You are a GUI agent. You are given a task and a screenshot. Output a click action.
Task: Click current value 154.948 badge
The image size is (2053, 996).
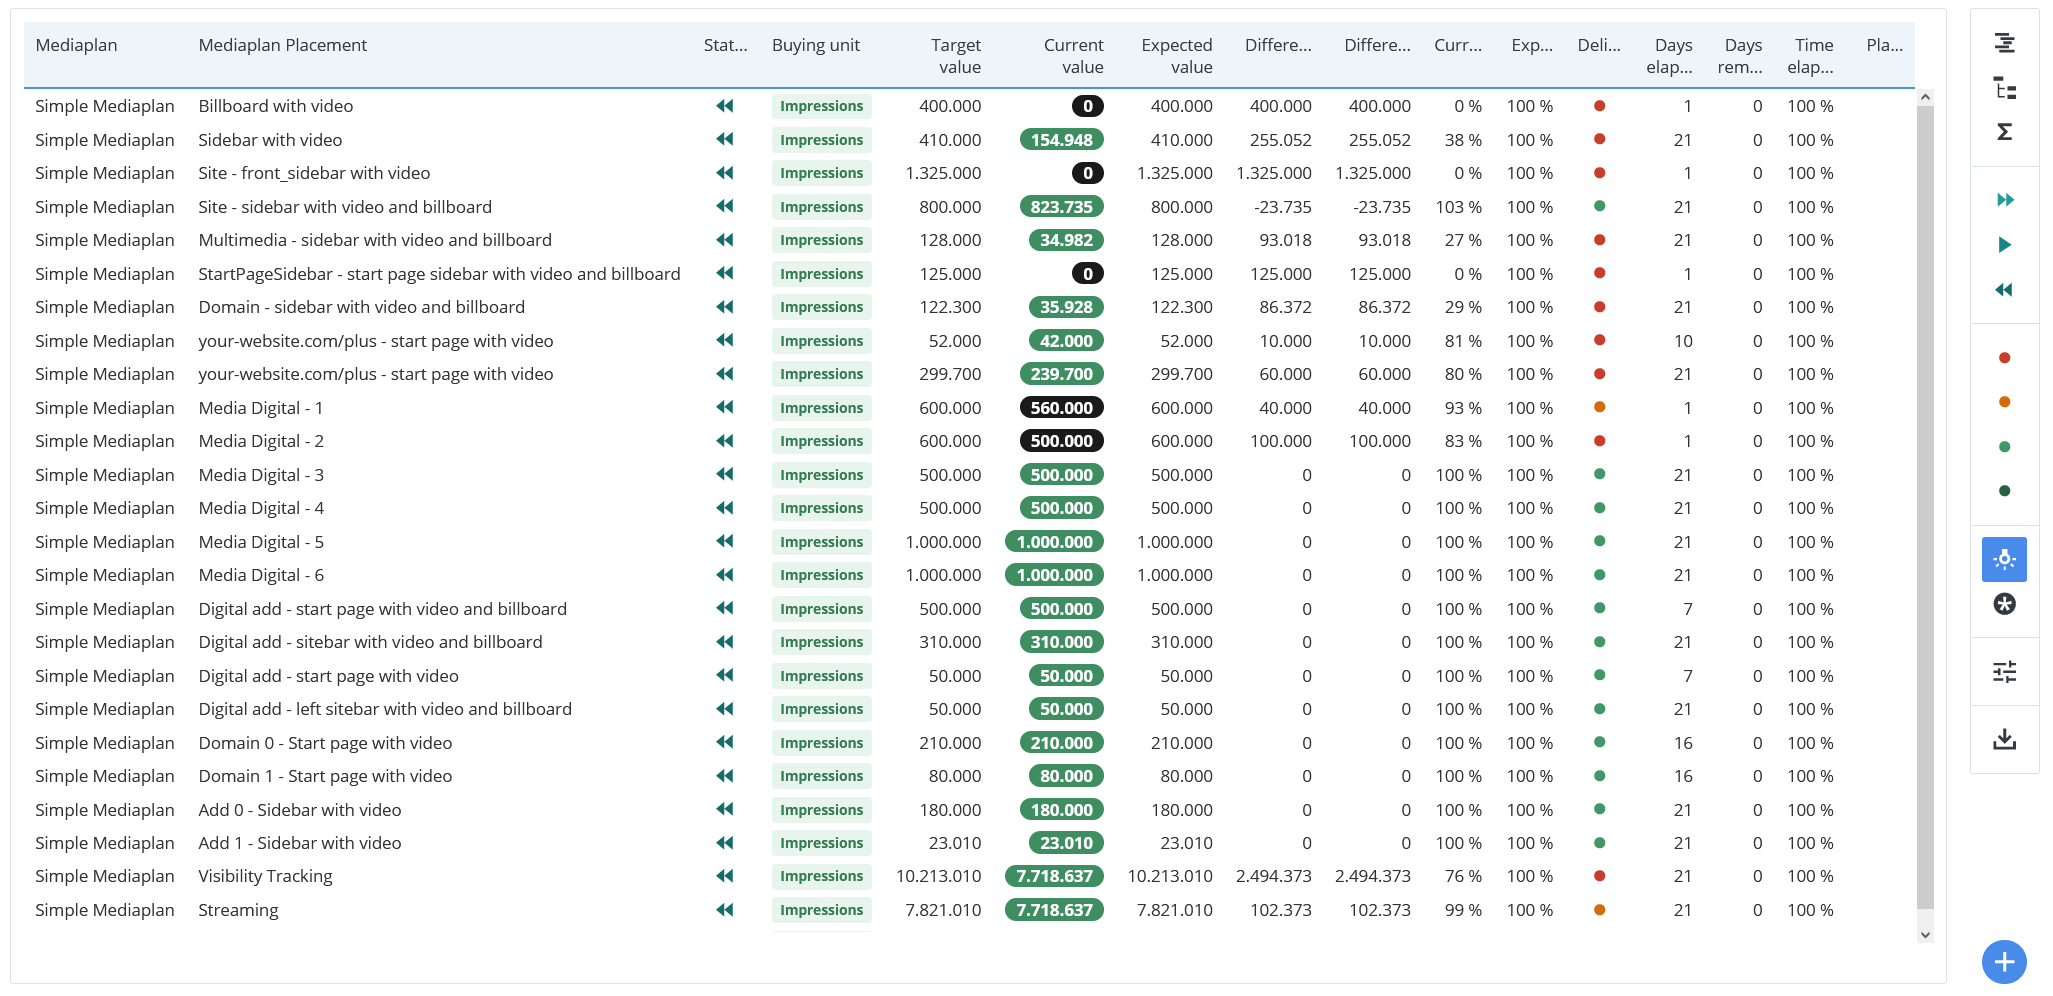1061,140
